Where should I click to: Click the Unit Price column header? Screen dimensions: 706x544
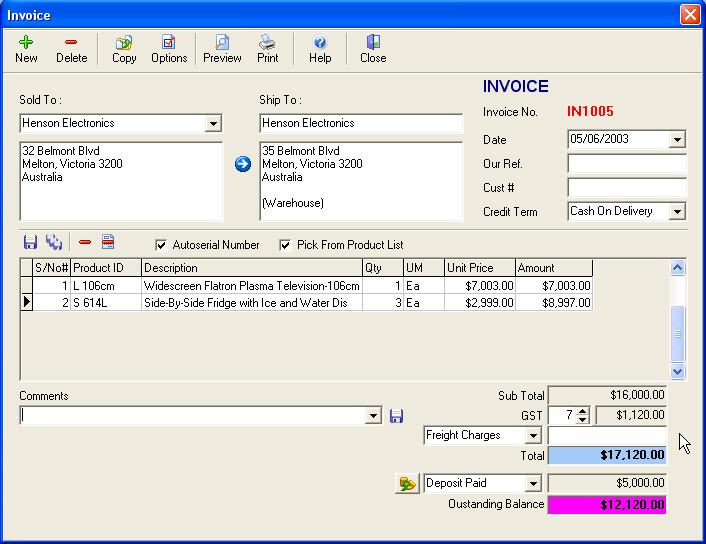pyautogui.click(x=480, y=268)
